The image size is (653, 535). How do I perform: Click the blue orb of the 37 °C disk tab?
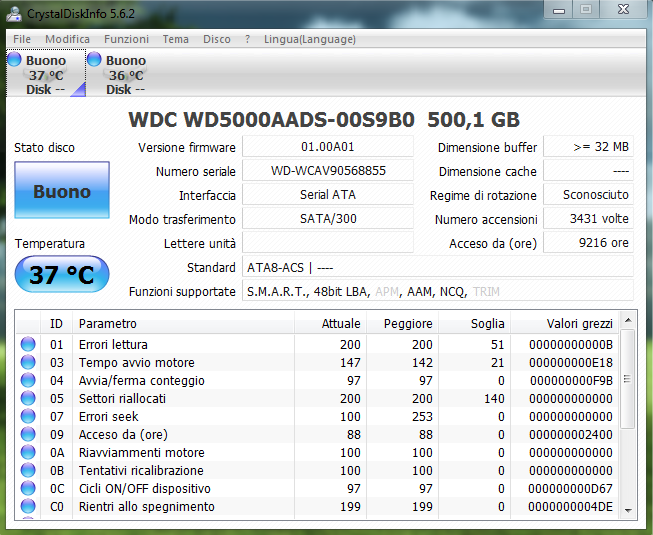14,59
